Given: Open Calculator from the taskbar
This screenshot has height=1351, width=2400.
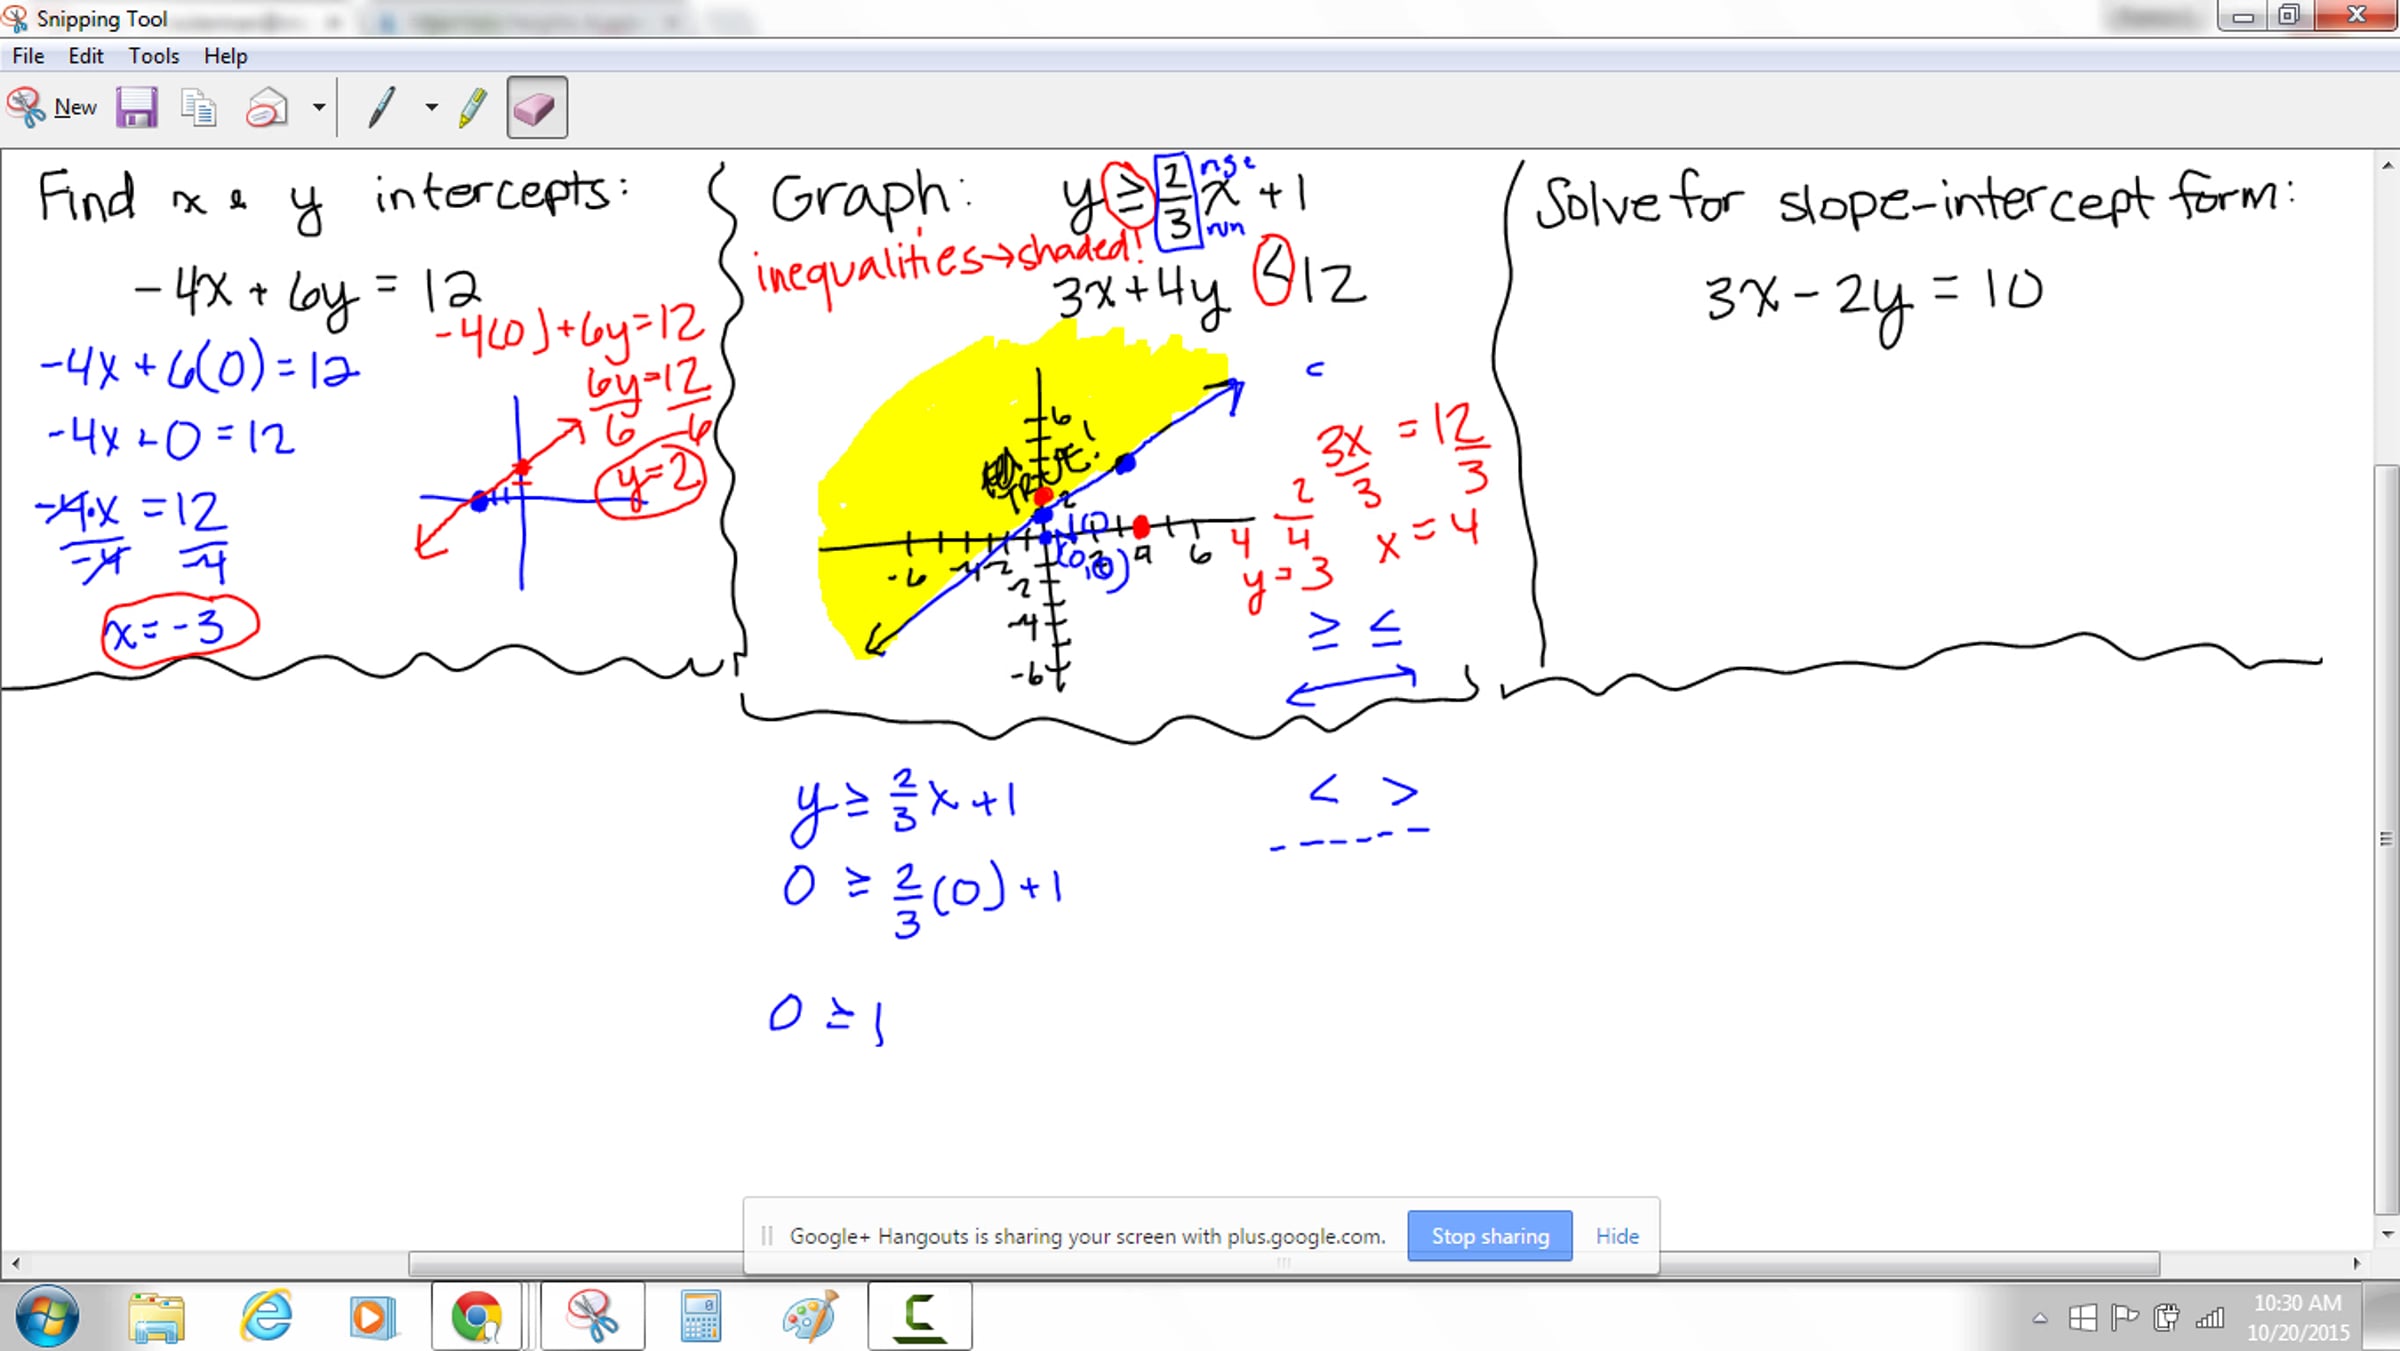Looking at the screenshot, I should pos(700,1316).
